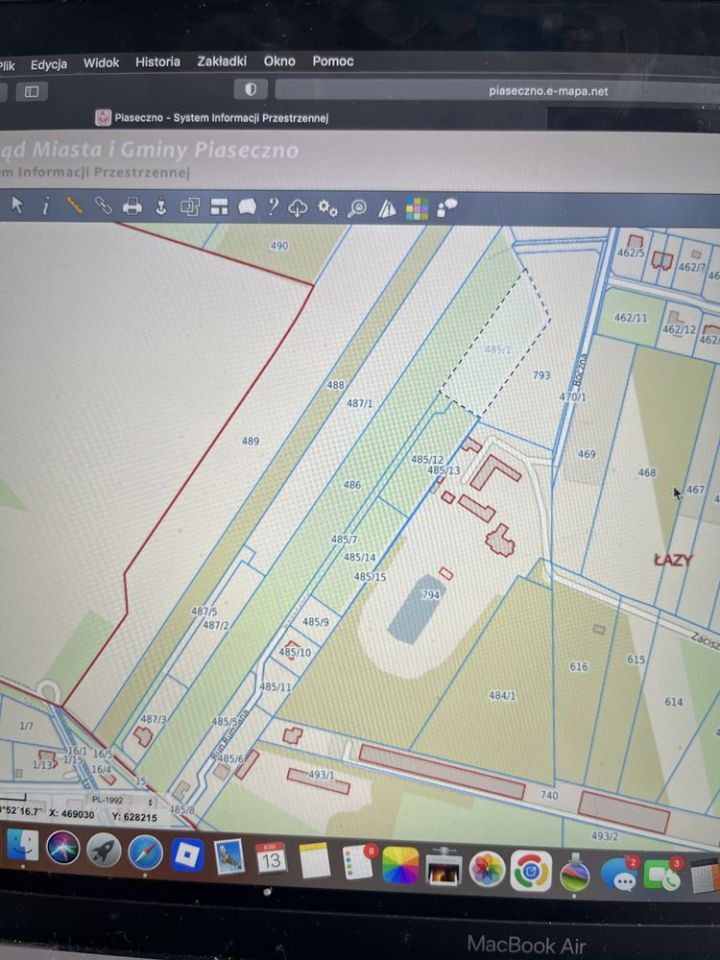720x960 pixels.
Task: Click parcel label 794 on map
Action: [430, 594]
